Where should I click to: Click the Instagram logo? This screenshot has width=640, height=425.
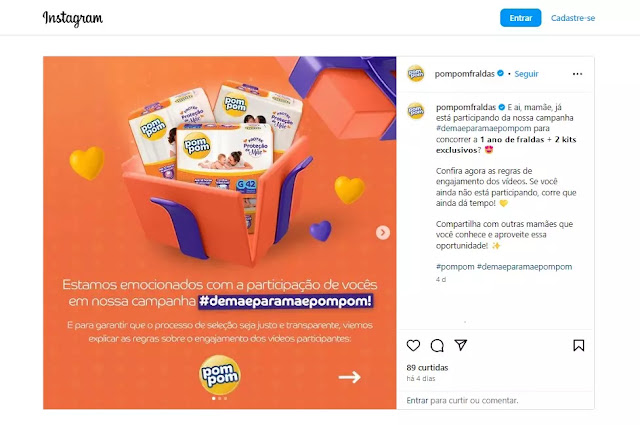(x=73, y=18)
